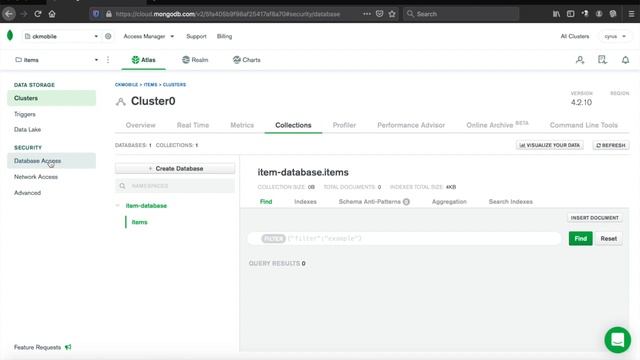Open the Aggregation sub-tab
Viewport: 640px width, 360px height.
tap(449, 202)
